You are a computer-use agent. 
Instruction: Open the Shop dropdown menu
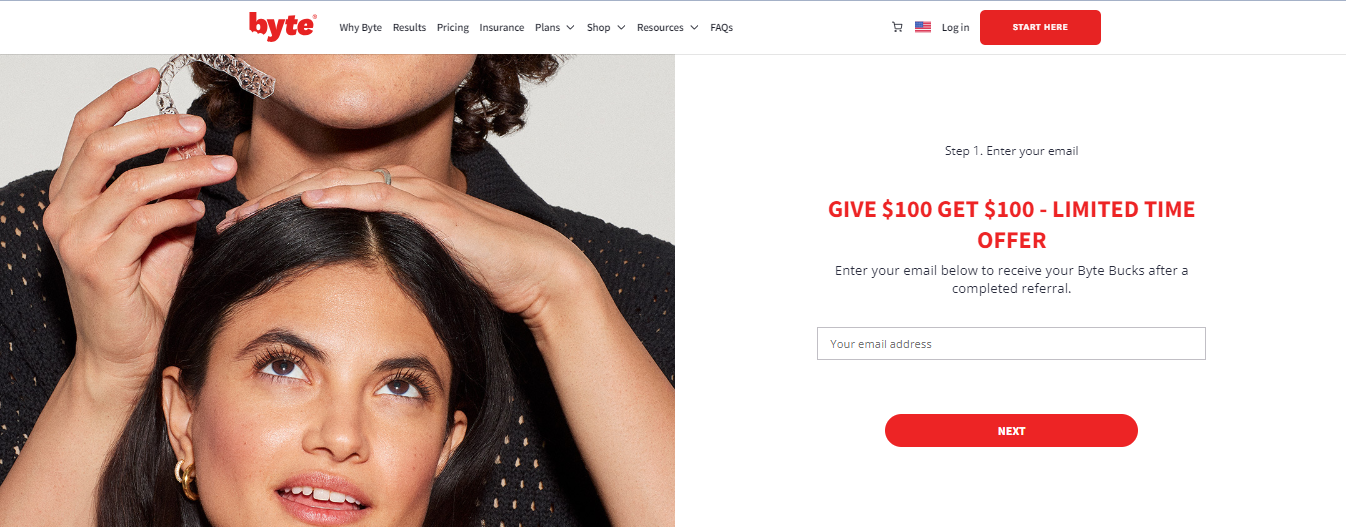(x=605, y=27)
